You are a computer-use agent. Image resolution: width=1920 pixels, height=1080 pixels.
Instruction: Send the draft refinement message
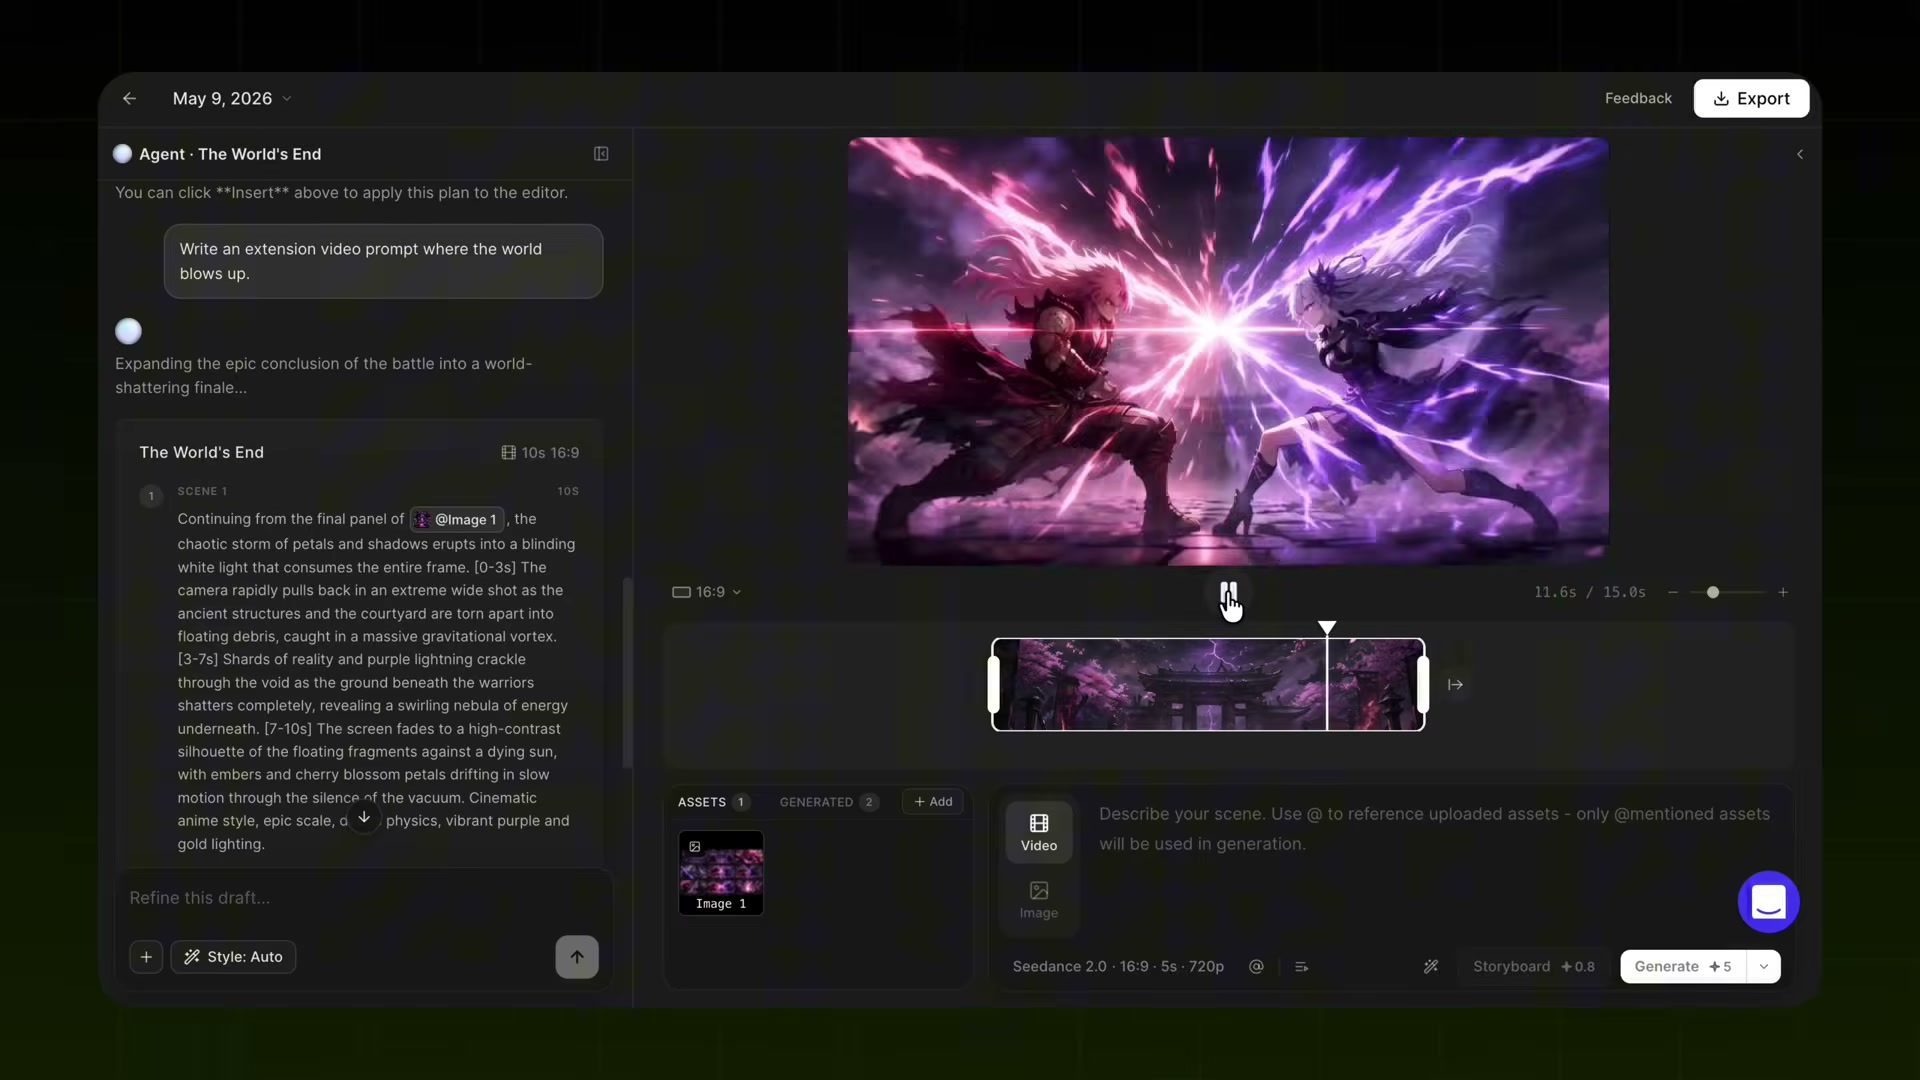click(577, 957)
